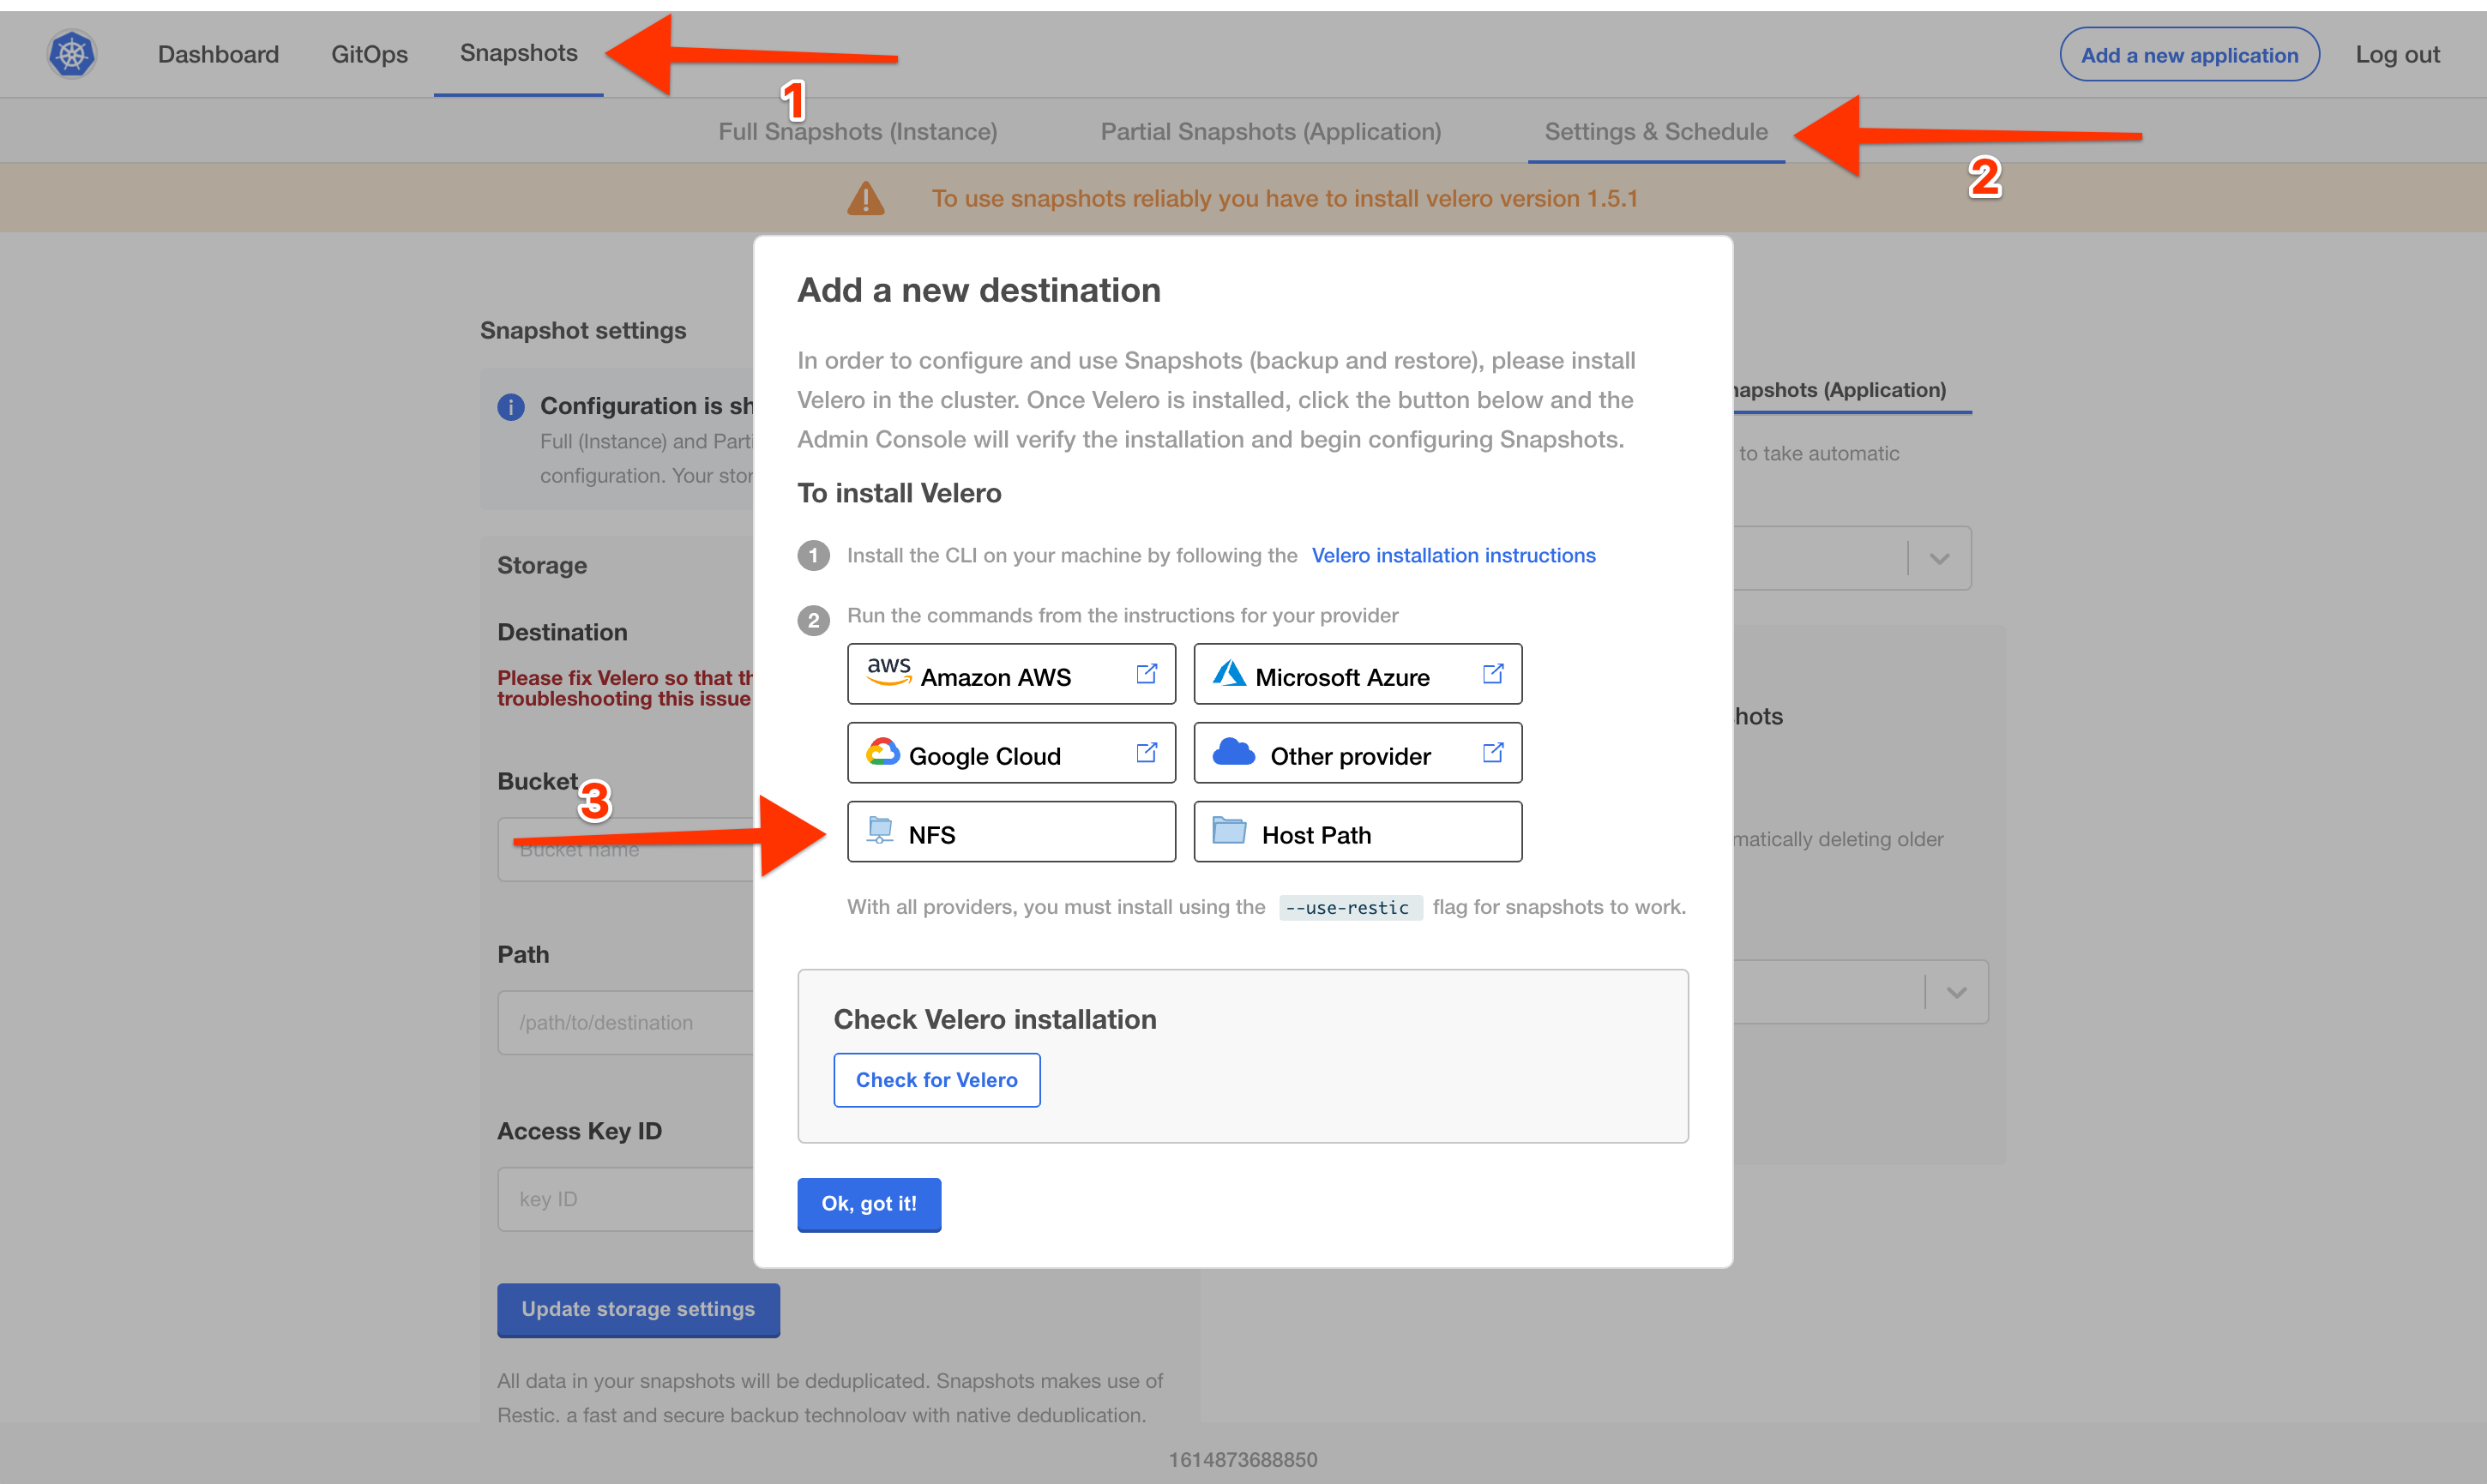Viewport: 2487px width, 1484px height.
Task: Open the Dashboard nav item
Action: coord(218,54)
